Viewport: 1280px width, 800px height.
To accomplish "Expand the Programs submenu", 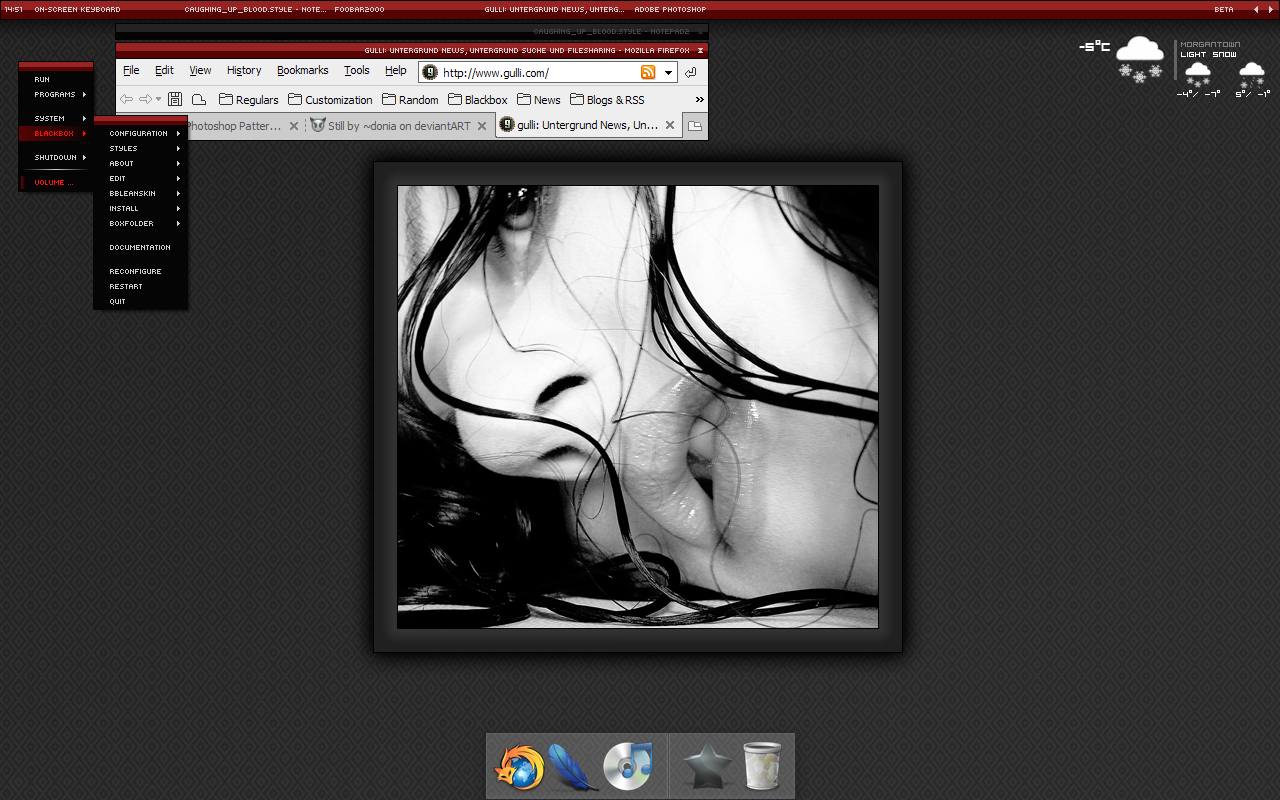I will 56,94.
